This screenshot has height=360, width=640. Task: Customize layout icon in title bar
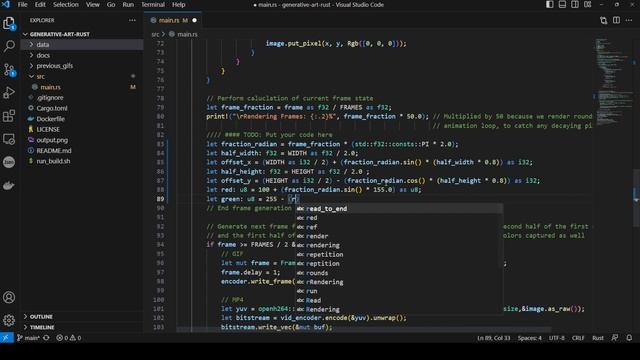click(587, 4)
